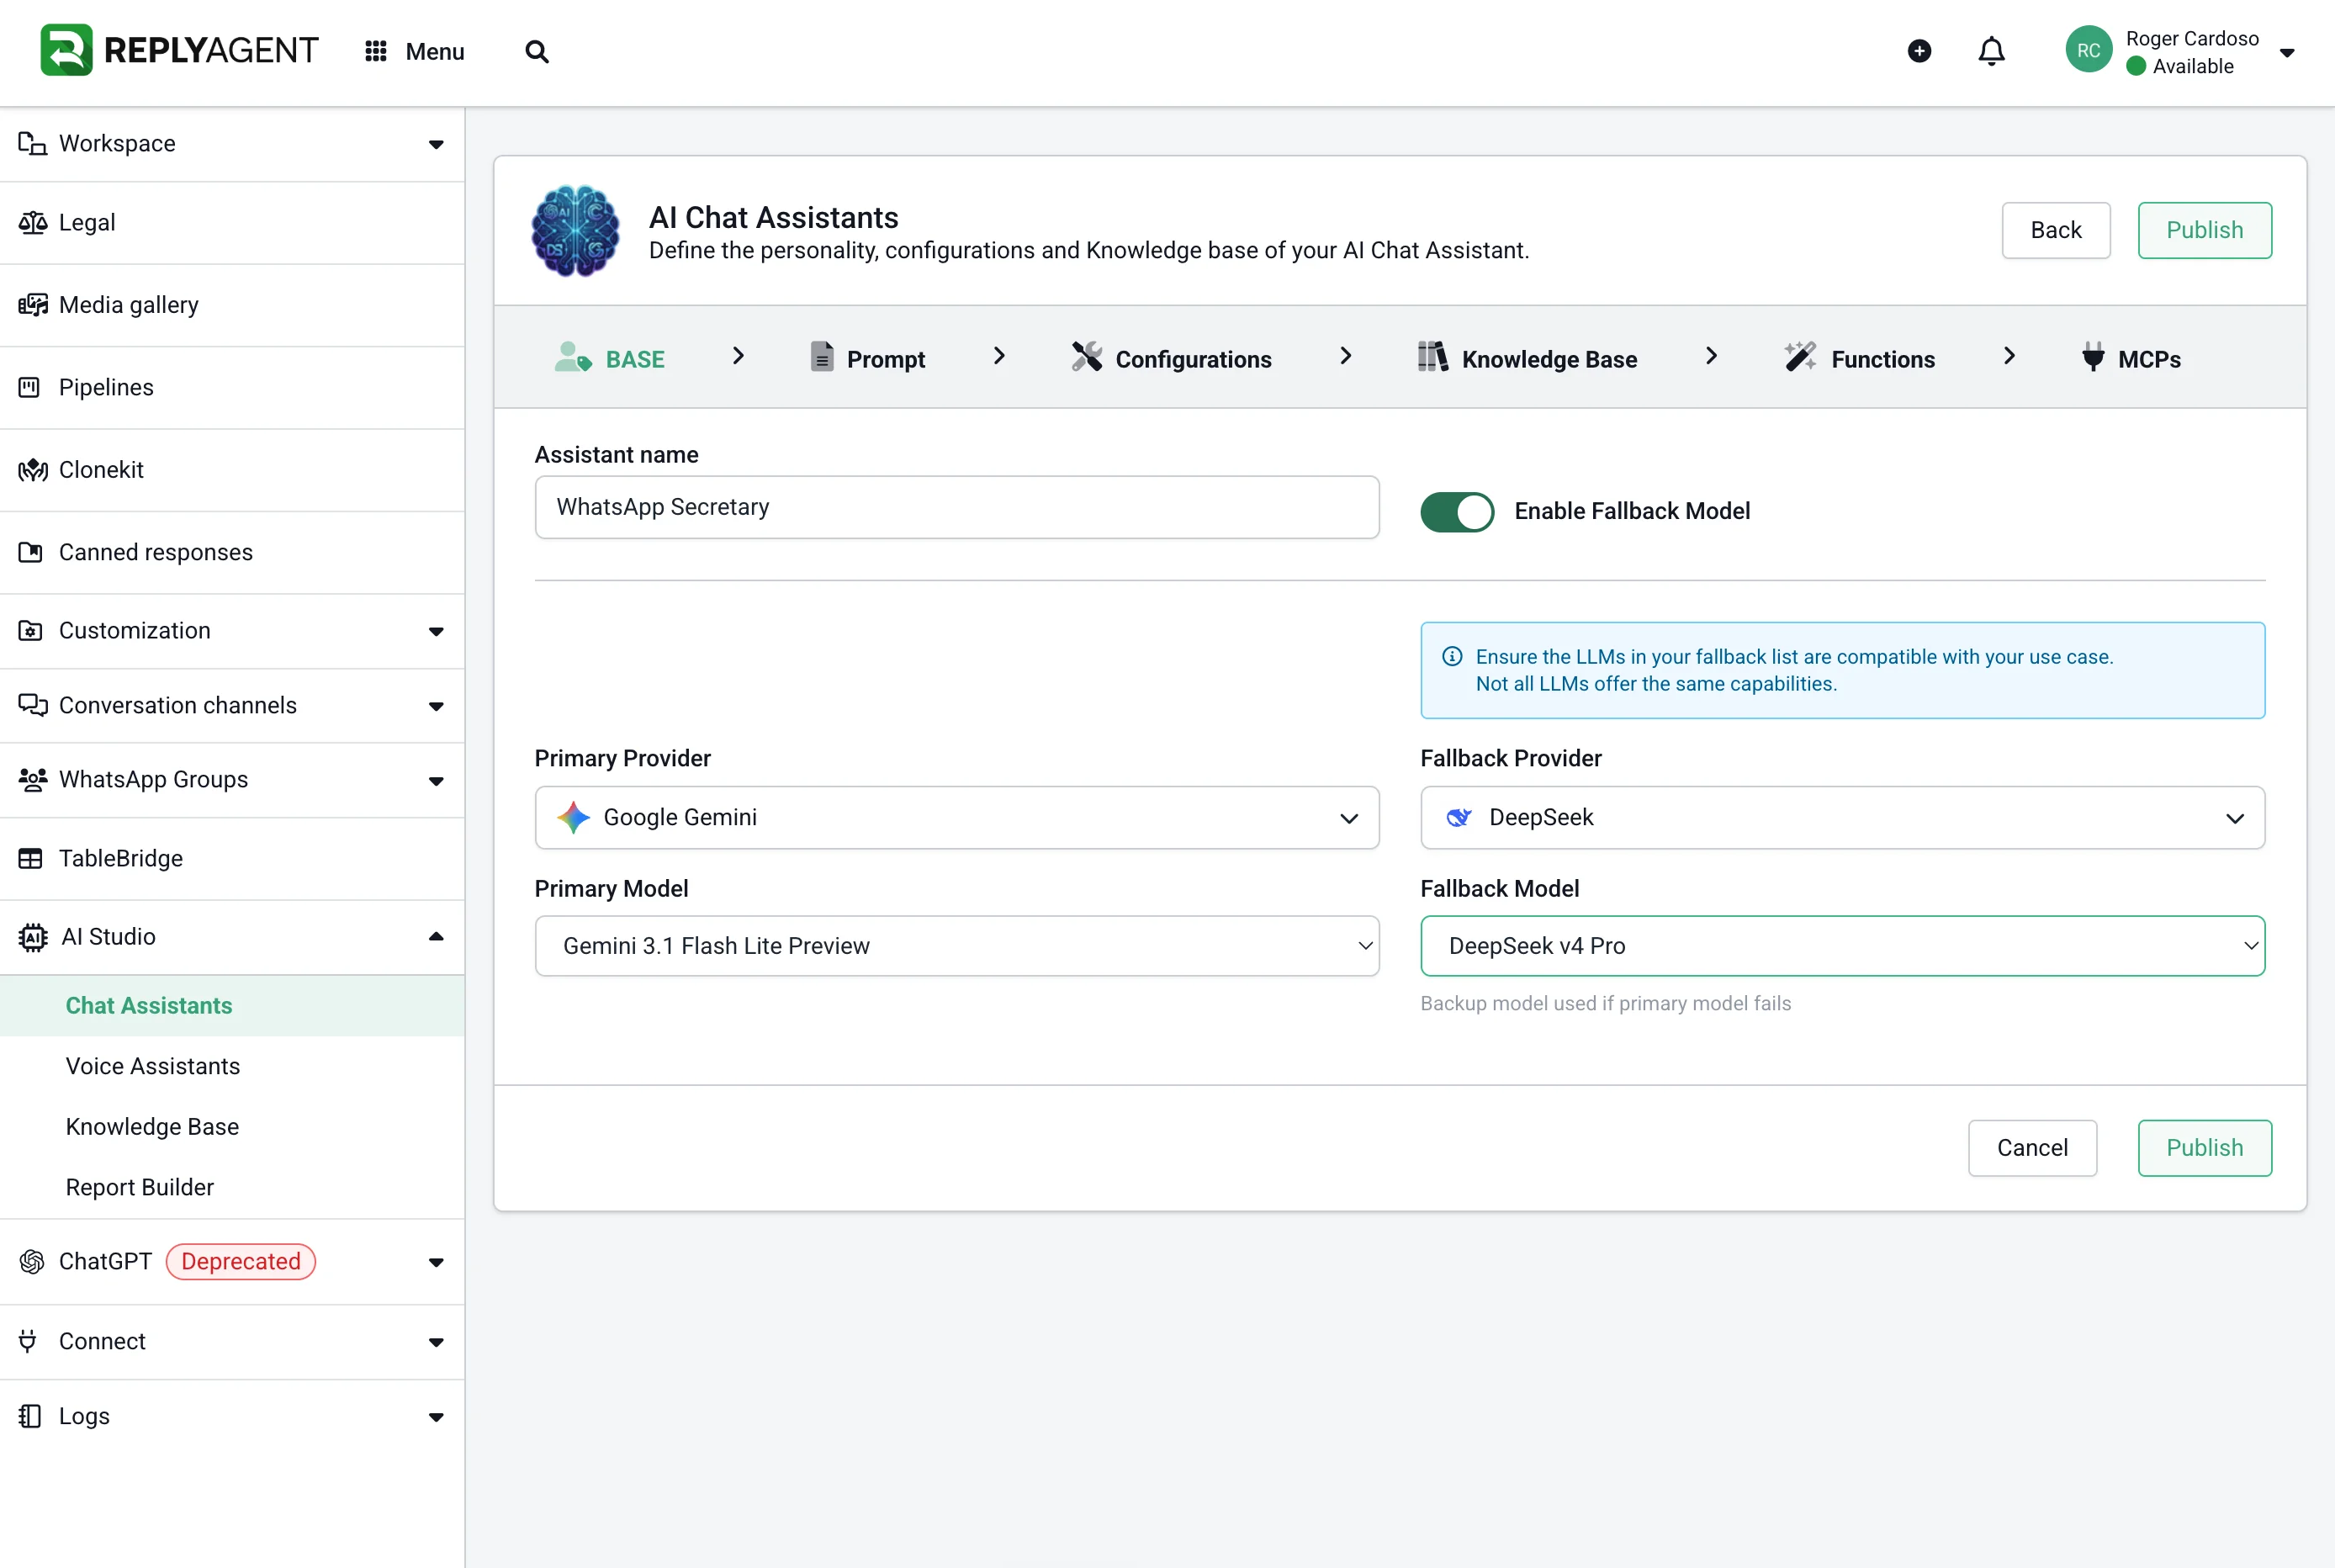Click the ReplyAgent logo
This screenshot has width=2335, height=1568.
179,50
